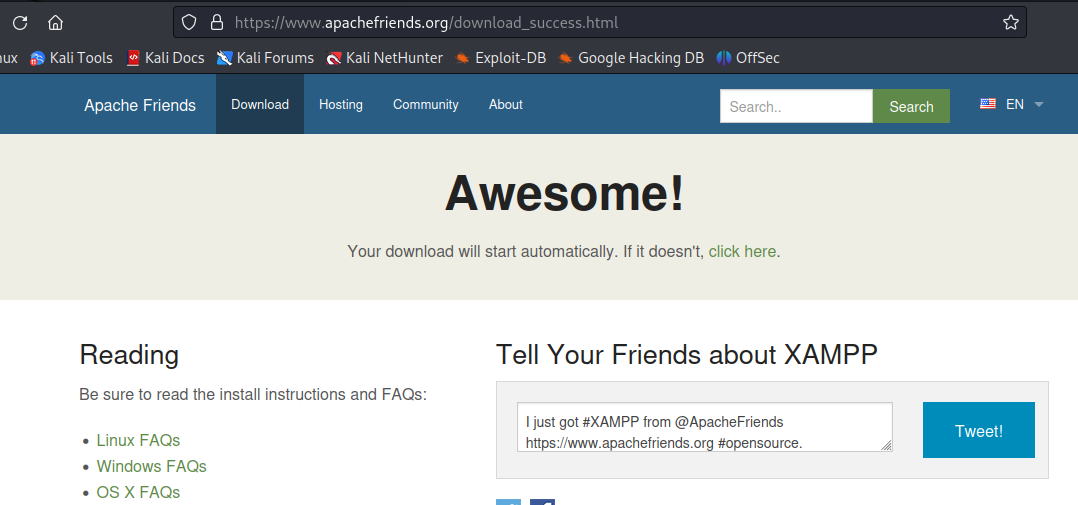The width and height of the screenshot is (1078, 505).
Task: Bookmark this page with the star icon
Action: click(x=1010, y=23)
